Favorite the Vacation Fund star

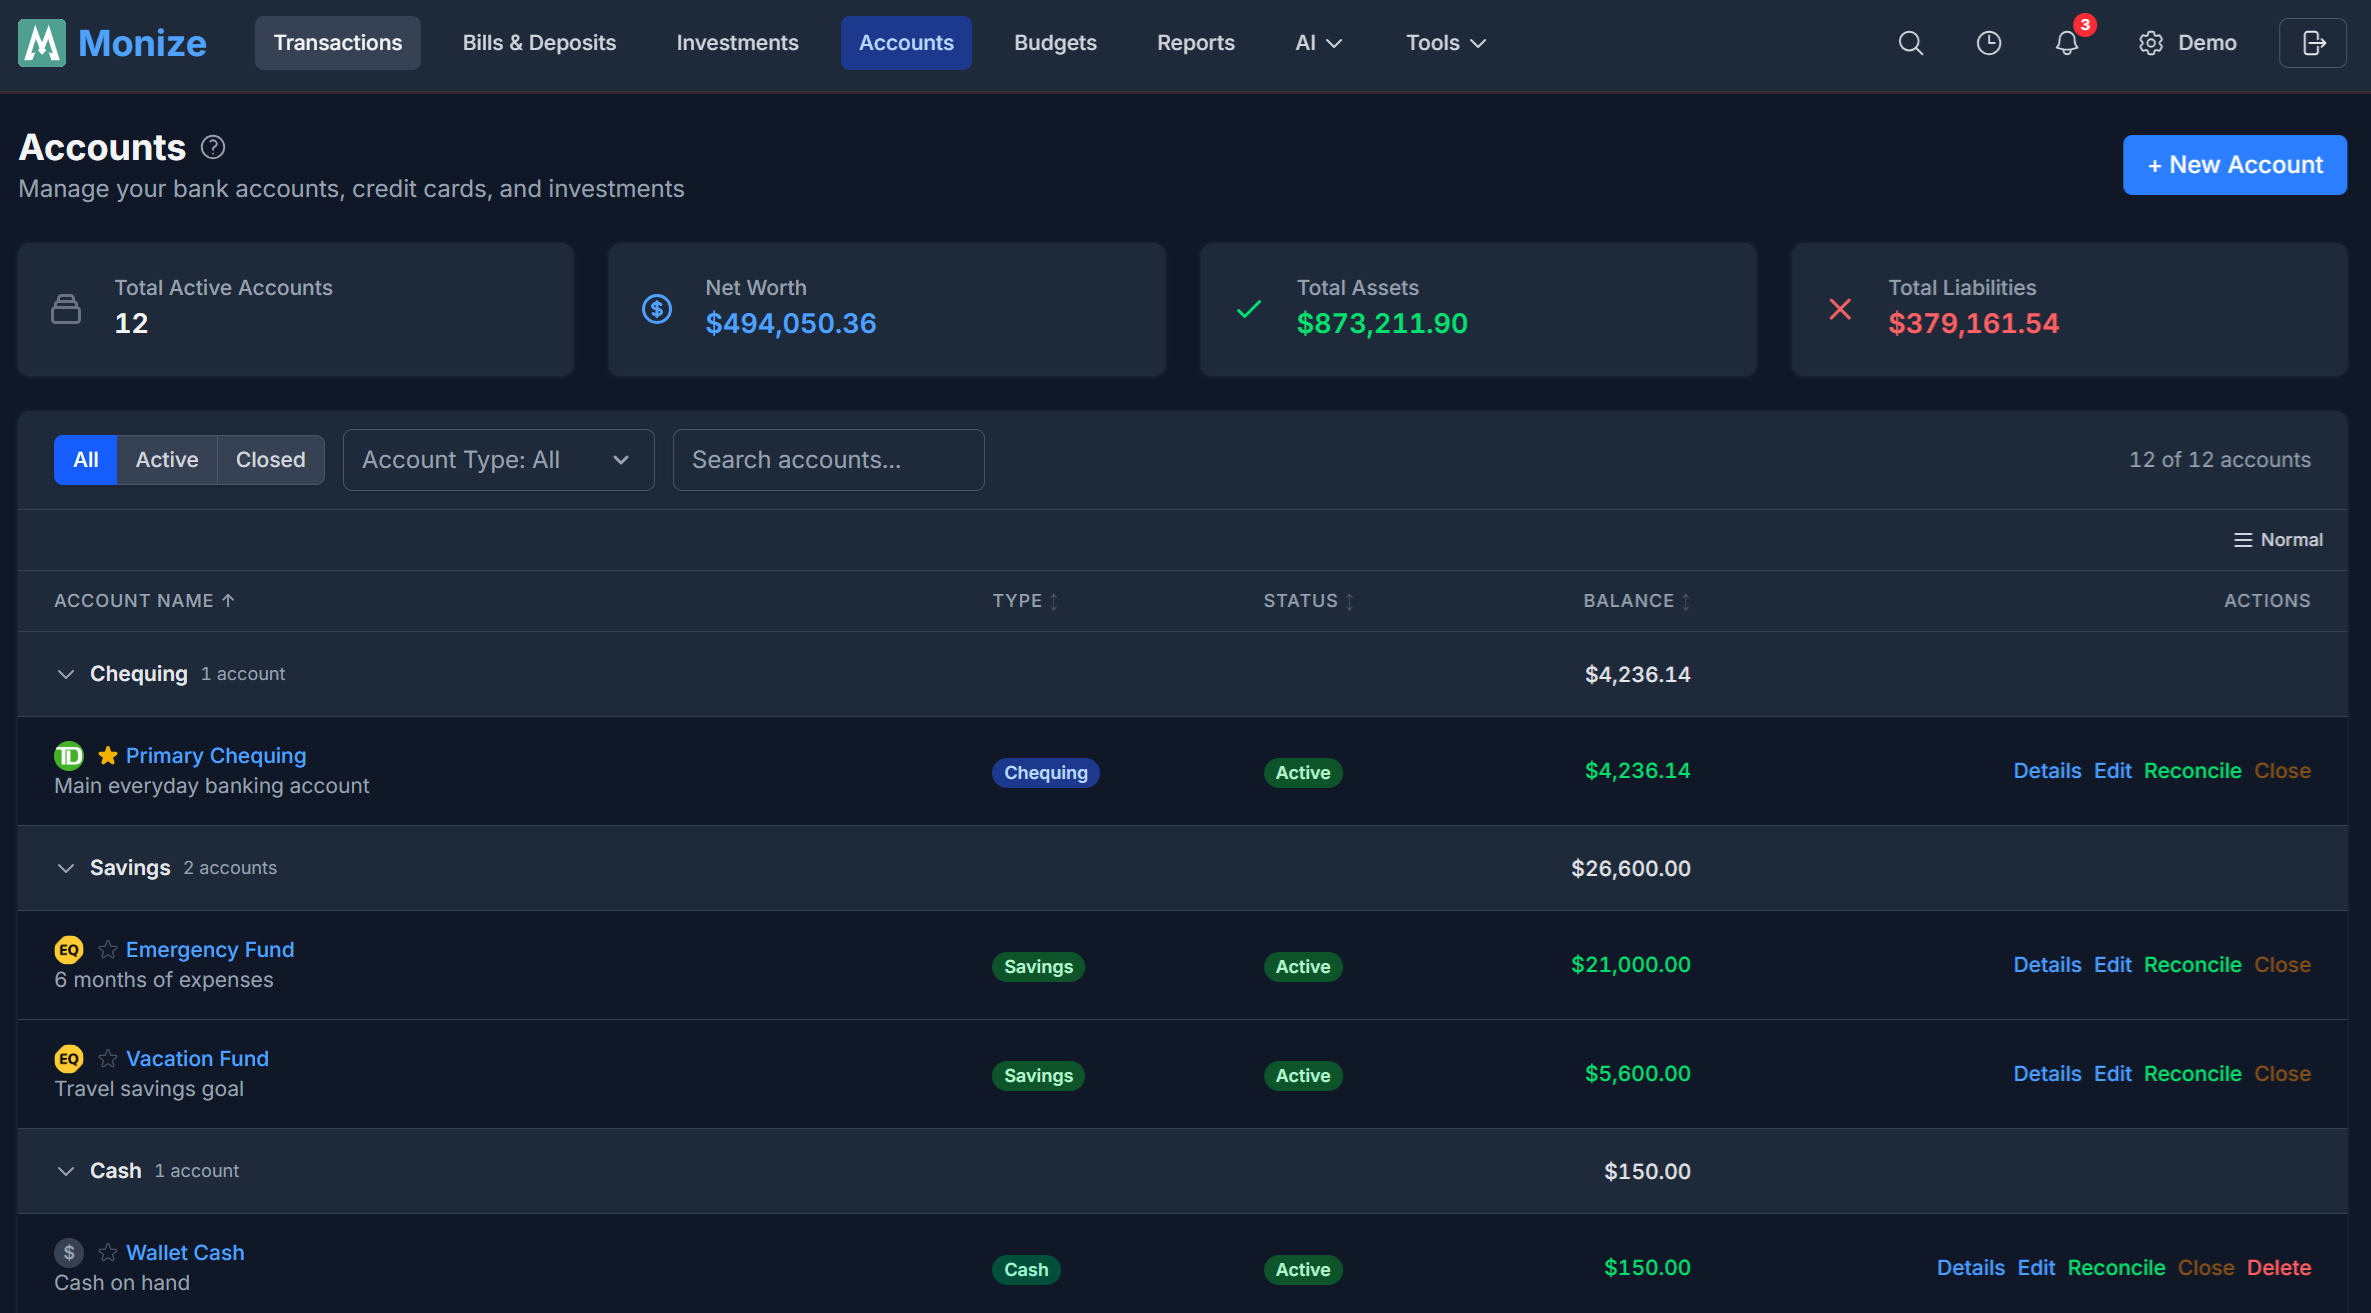(108, 1059)
